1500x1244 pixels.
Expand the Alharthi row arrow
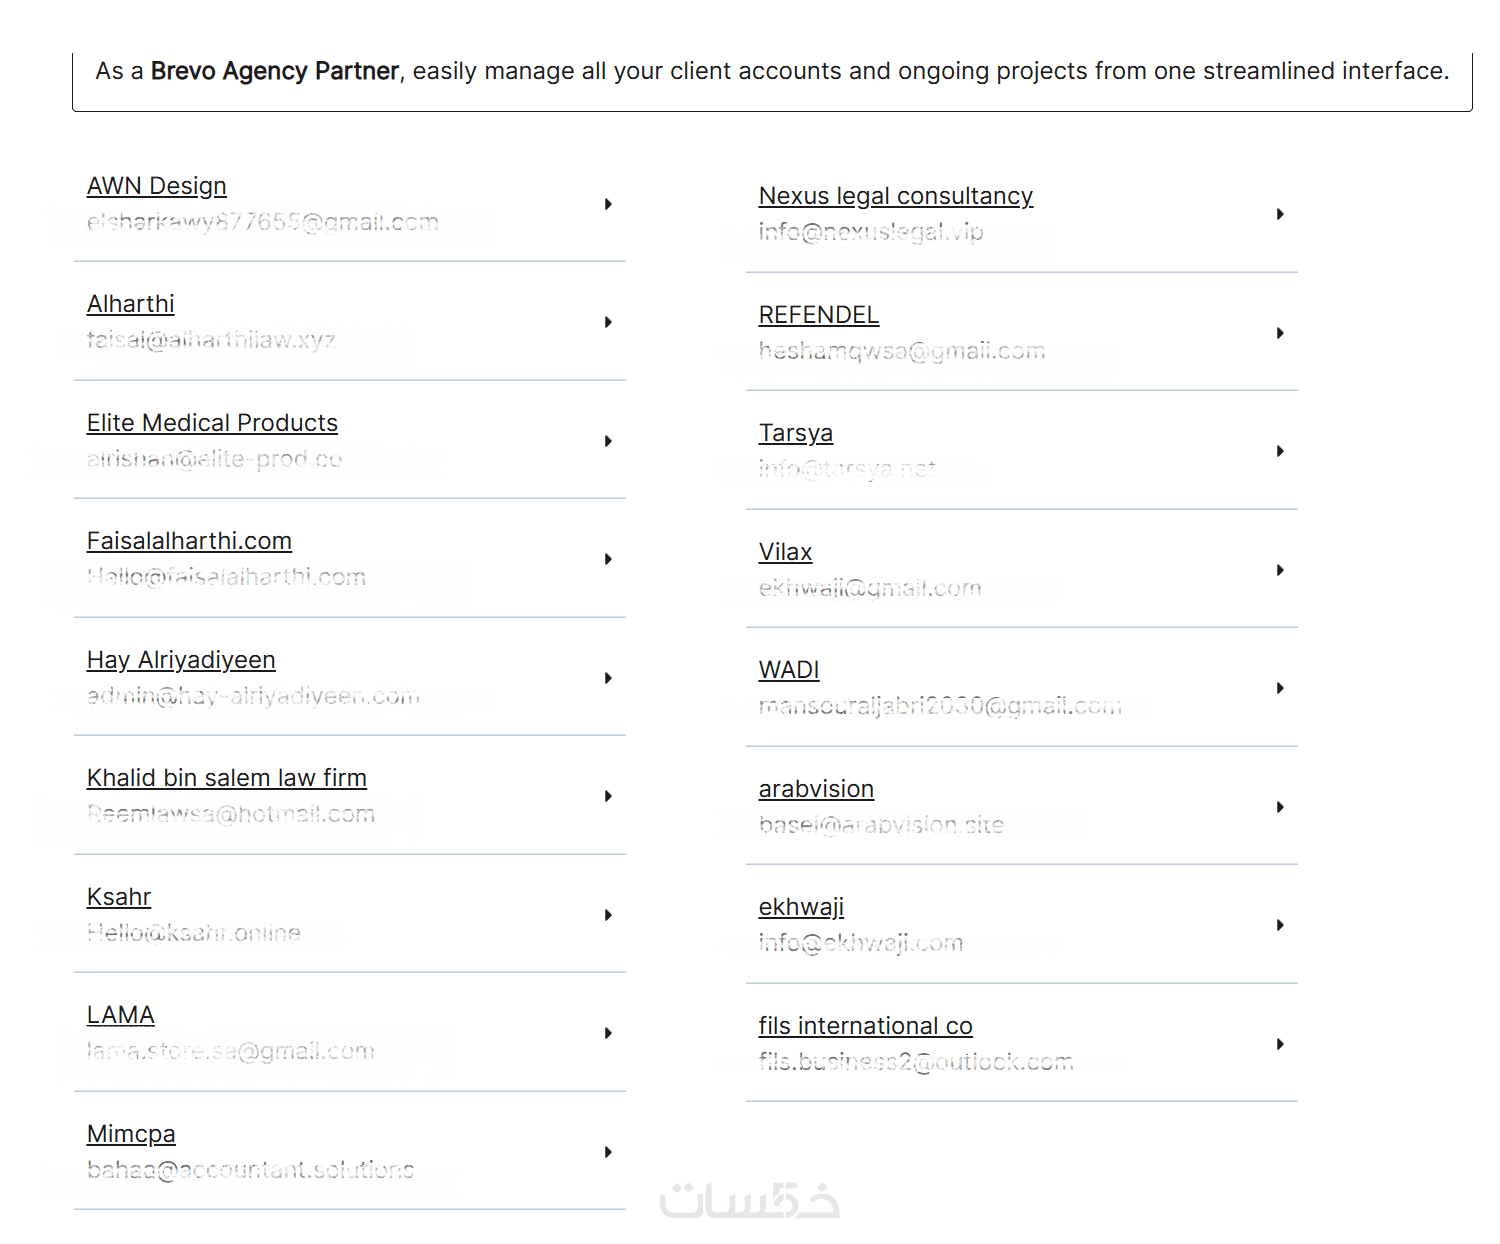(608, 322)
